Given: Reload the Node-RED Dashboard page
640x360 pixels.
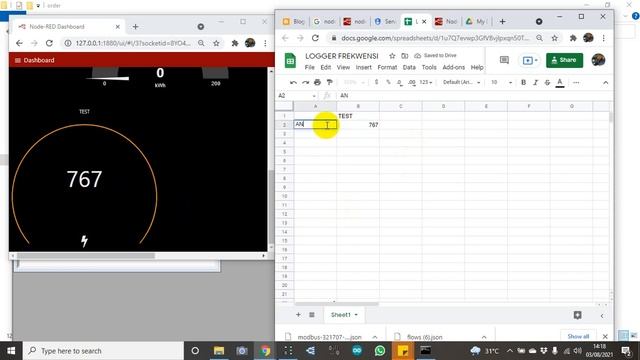Looking at the screenshot, I should coord(49,43).
